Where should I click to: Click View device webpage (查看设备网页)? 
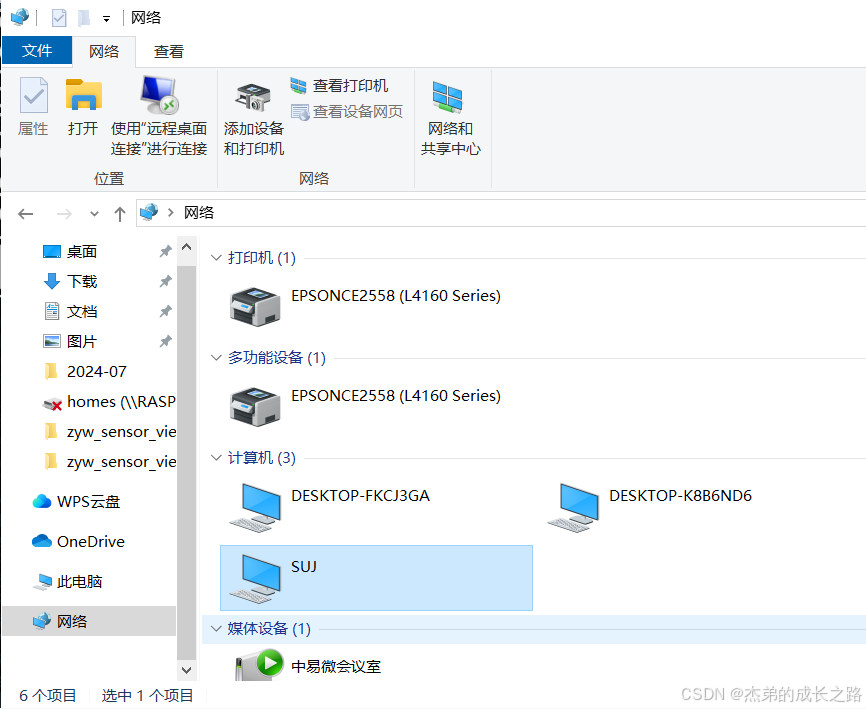[347, 112]
